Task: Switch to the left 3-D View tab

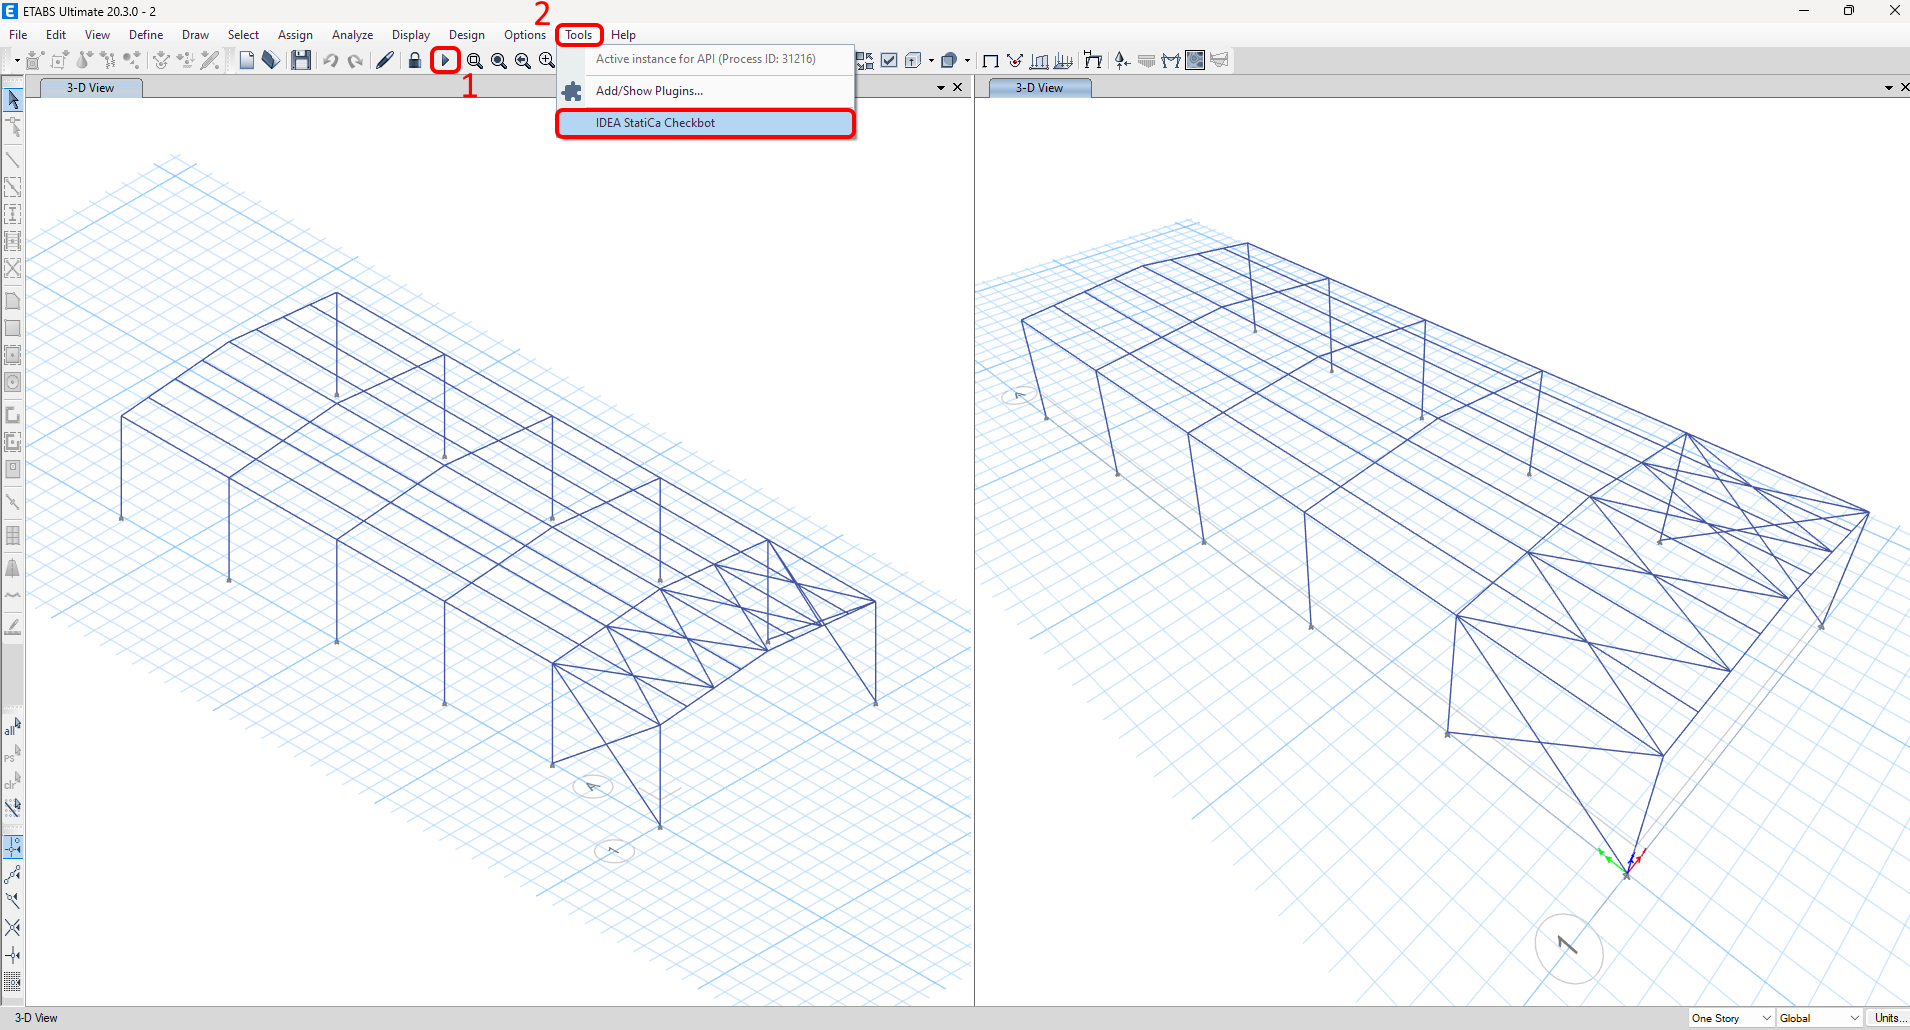Action: pyautogui.click(x=90, y=87)
